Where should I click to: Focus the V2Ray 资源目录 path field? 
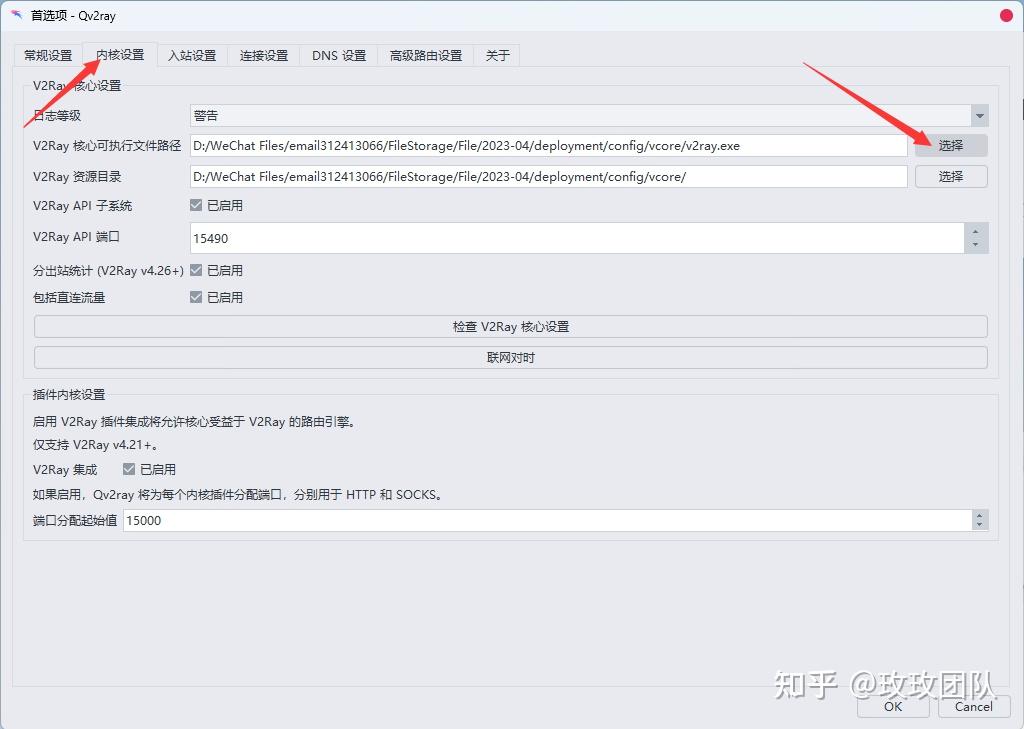coord(549,176)
